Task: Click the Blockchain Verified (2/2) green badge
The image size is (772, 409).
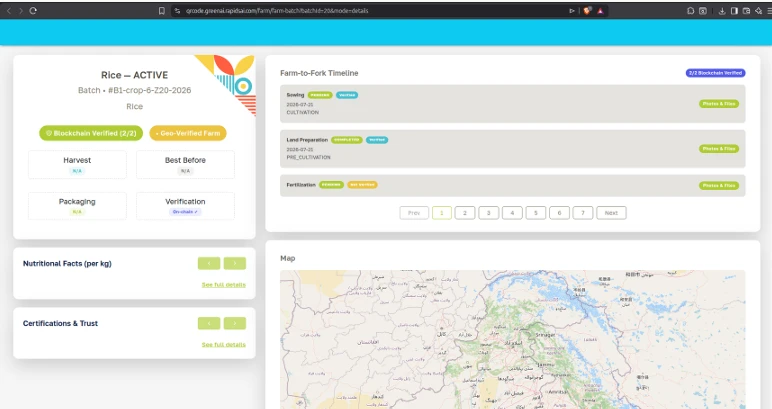Action: tap(91, 133)
